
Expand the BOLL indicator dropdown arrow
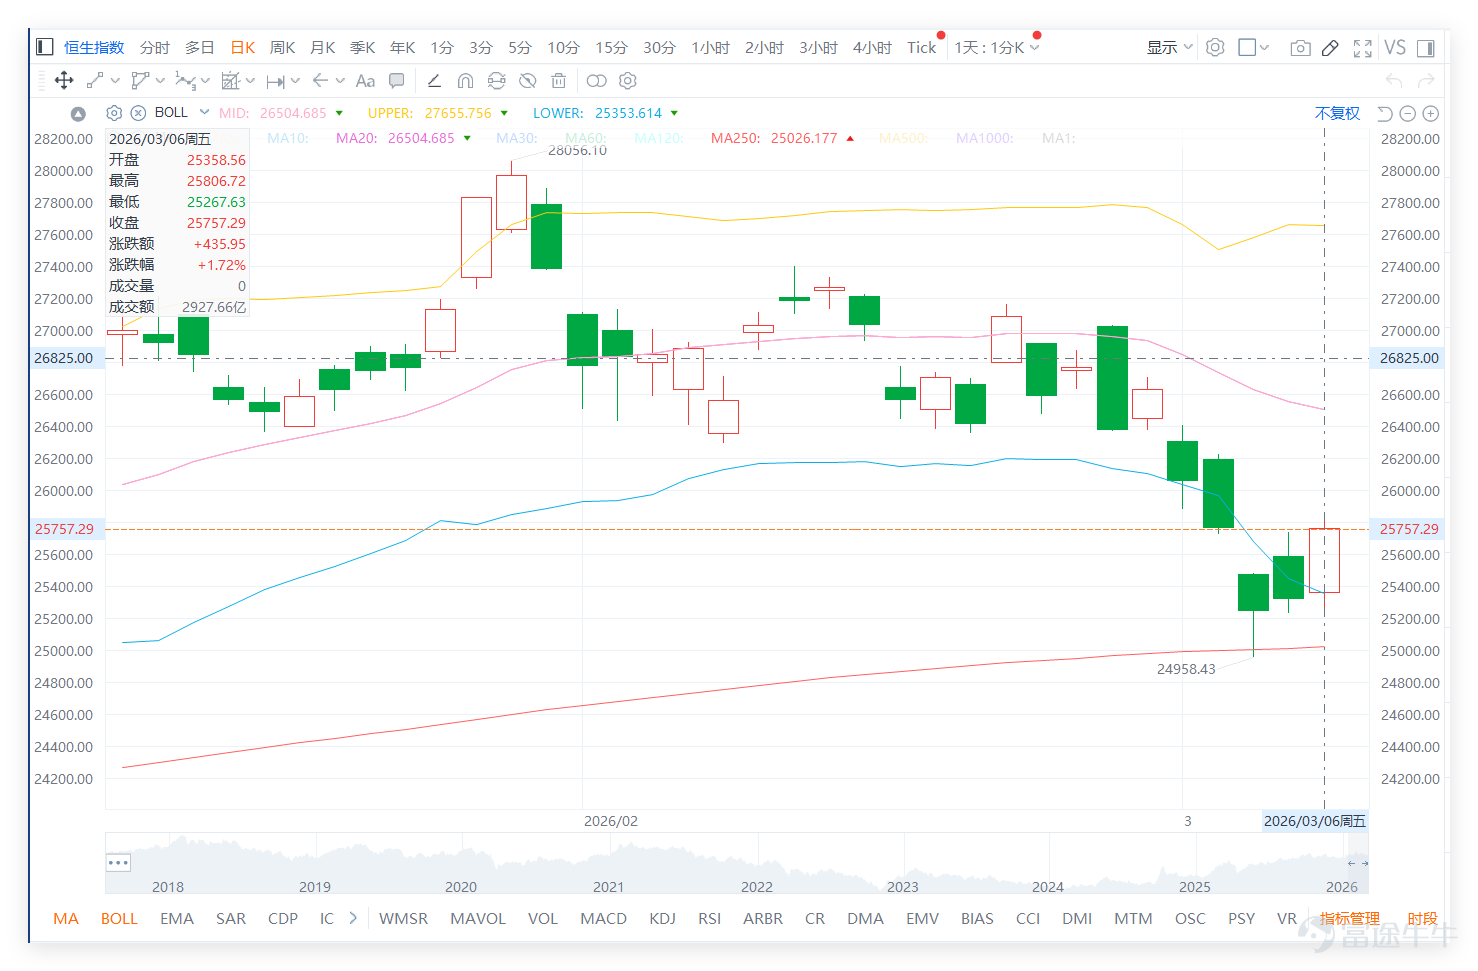(204, 112)
